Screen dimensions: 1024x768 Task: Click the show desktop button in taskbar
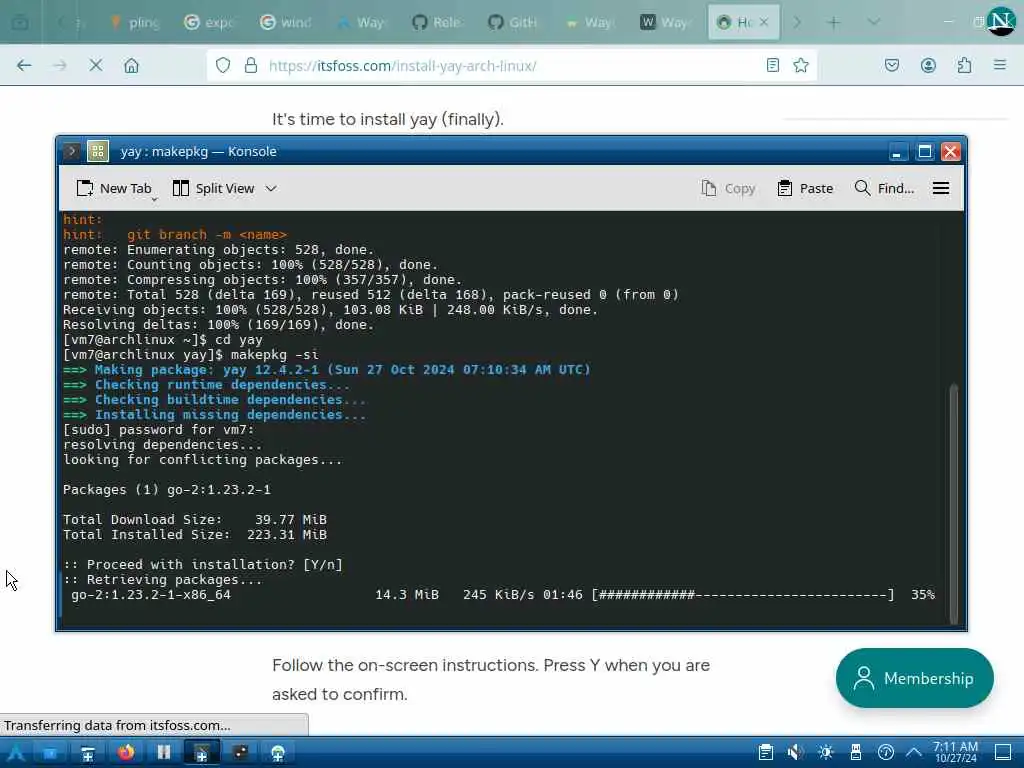(x=1004, y=753)
